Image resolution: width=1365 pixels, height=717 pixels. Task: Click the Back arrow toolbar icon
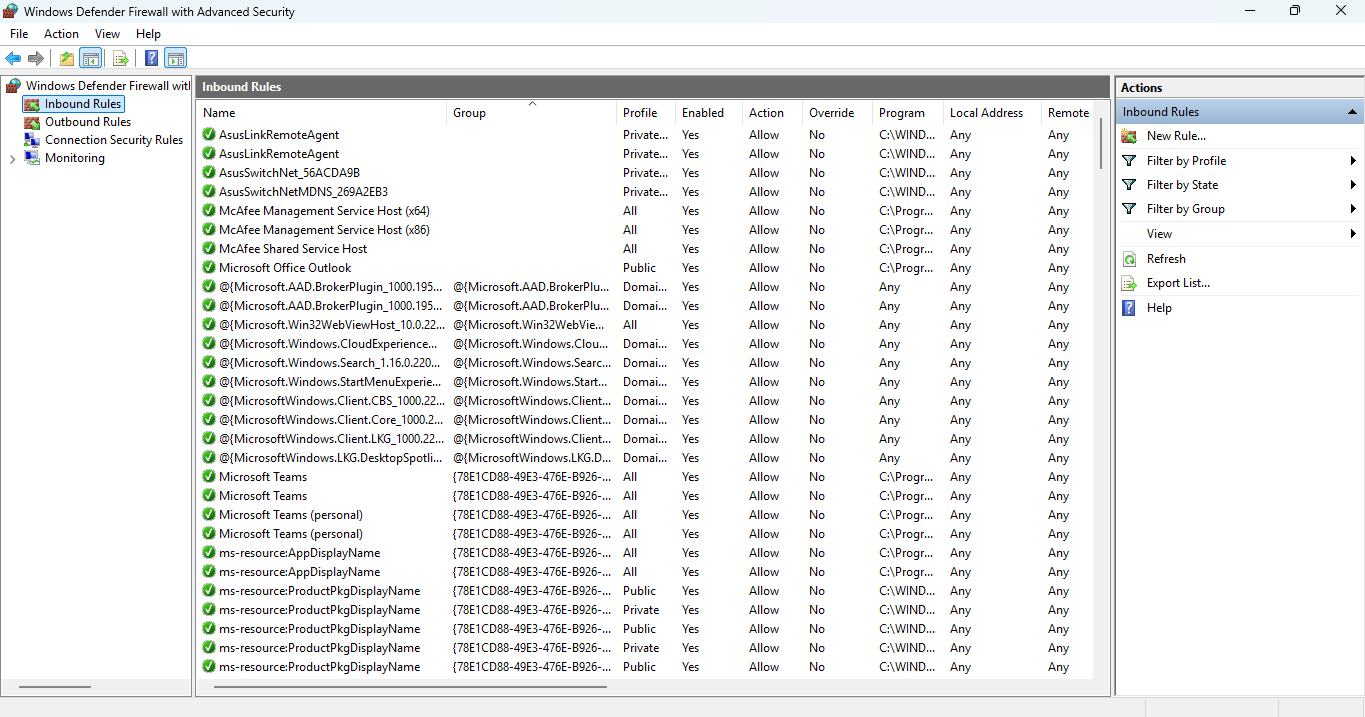point(13,58)
